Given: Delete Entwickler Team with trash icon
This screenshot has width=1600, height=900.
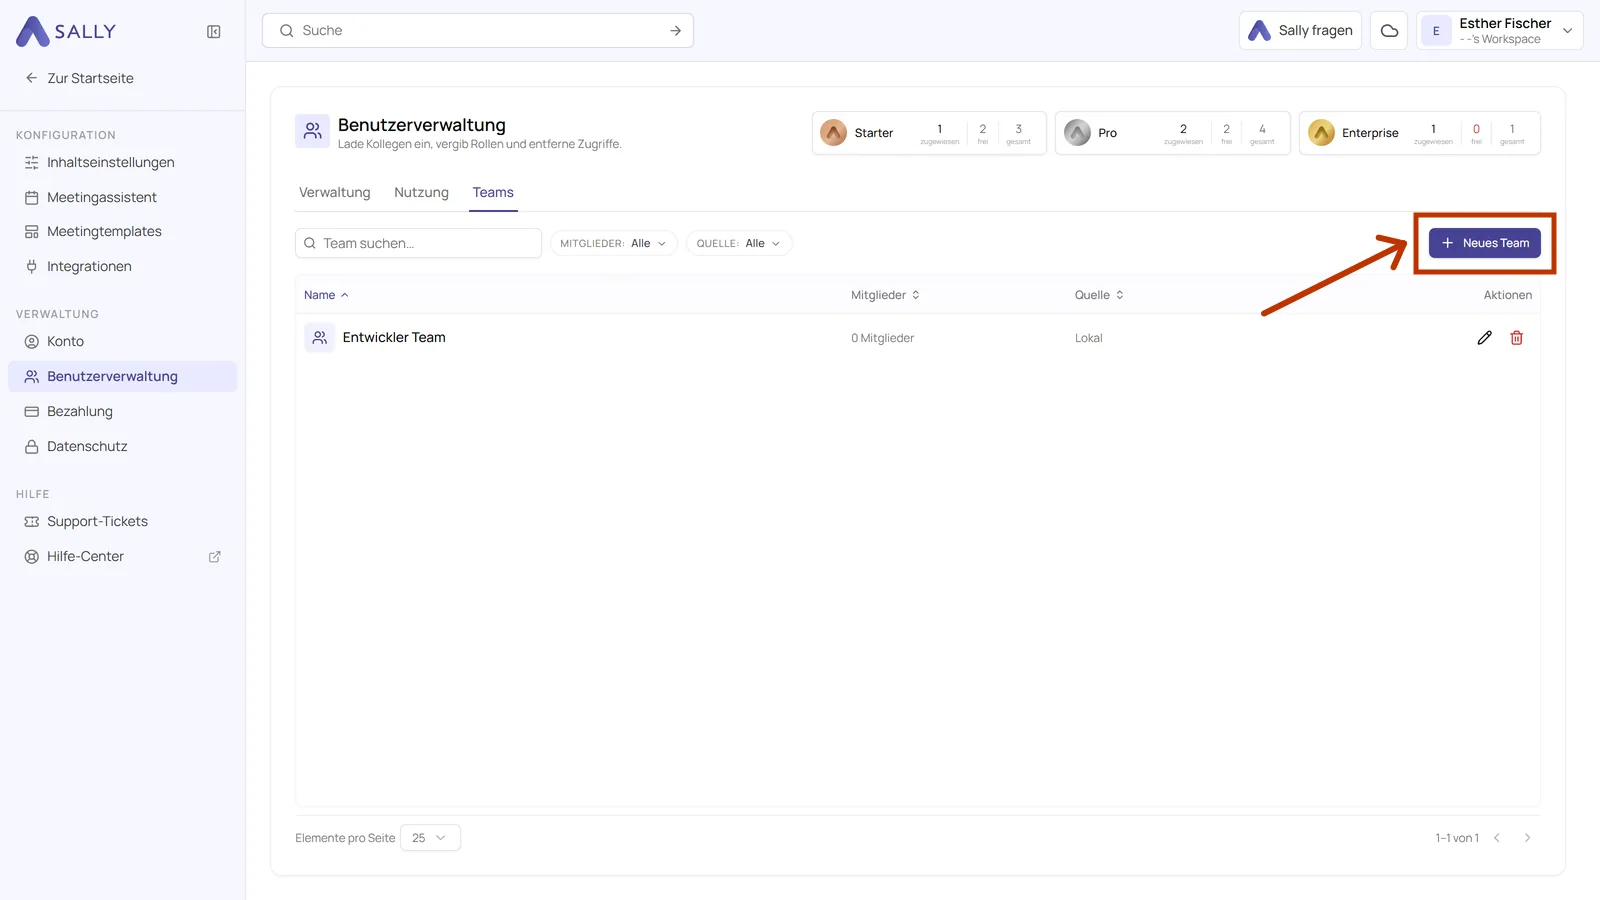Looking at the screenshot, I should [1516, 338].
